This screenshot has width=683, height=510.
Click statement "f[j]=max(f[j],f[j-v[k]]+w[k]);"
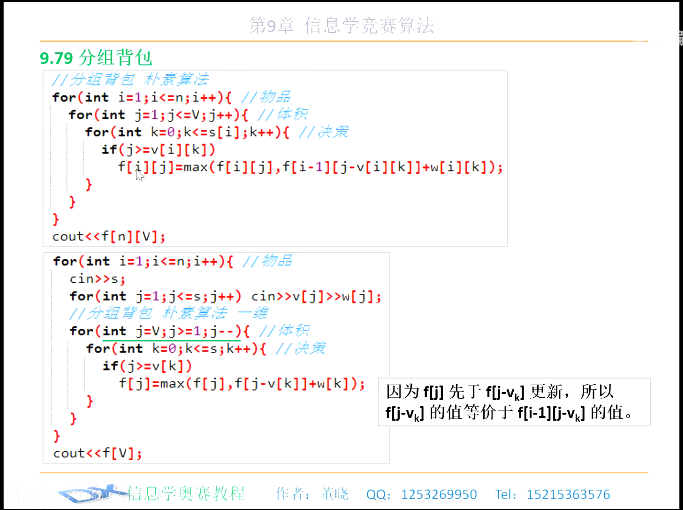(242, 383)
